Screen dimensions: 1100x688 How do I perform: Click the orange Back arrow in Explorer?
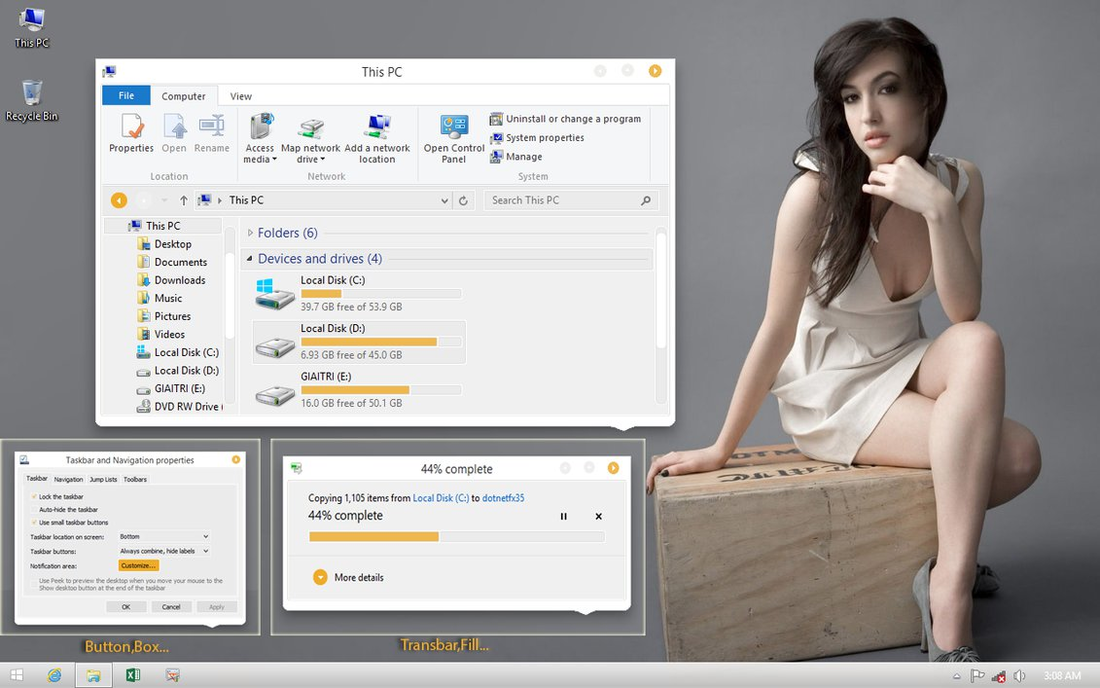(x=119, y=201)
